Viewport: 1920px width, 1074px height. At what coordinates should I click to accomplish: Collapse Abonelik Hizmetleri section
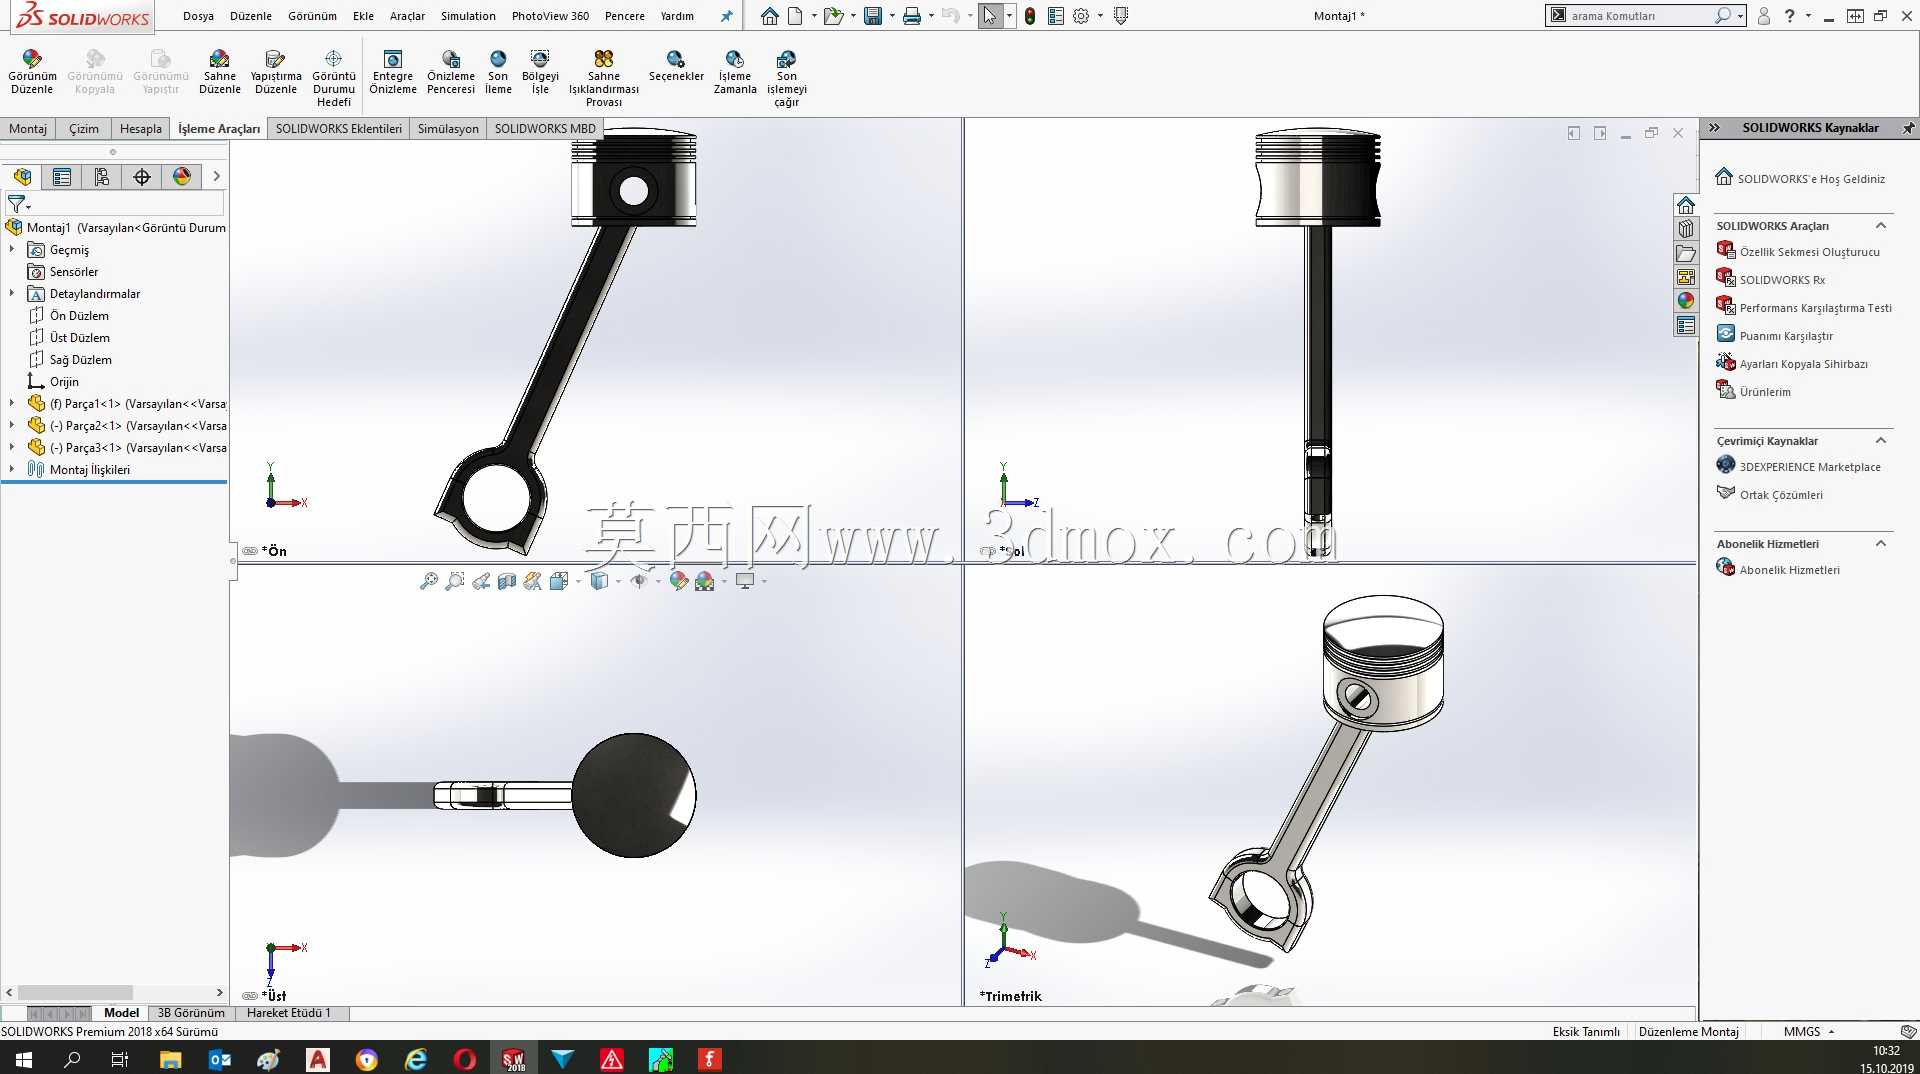tap(1881, 544)
